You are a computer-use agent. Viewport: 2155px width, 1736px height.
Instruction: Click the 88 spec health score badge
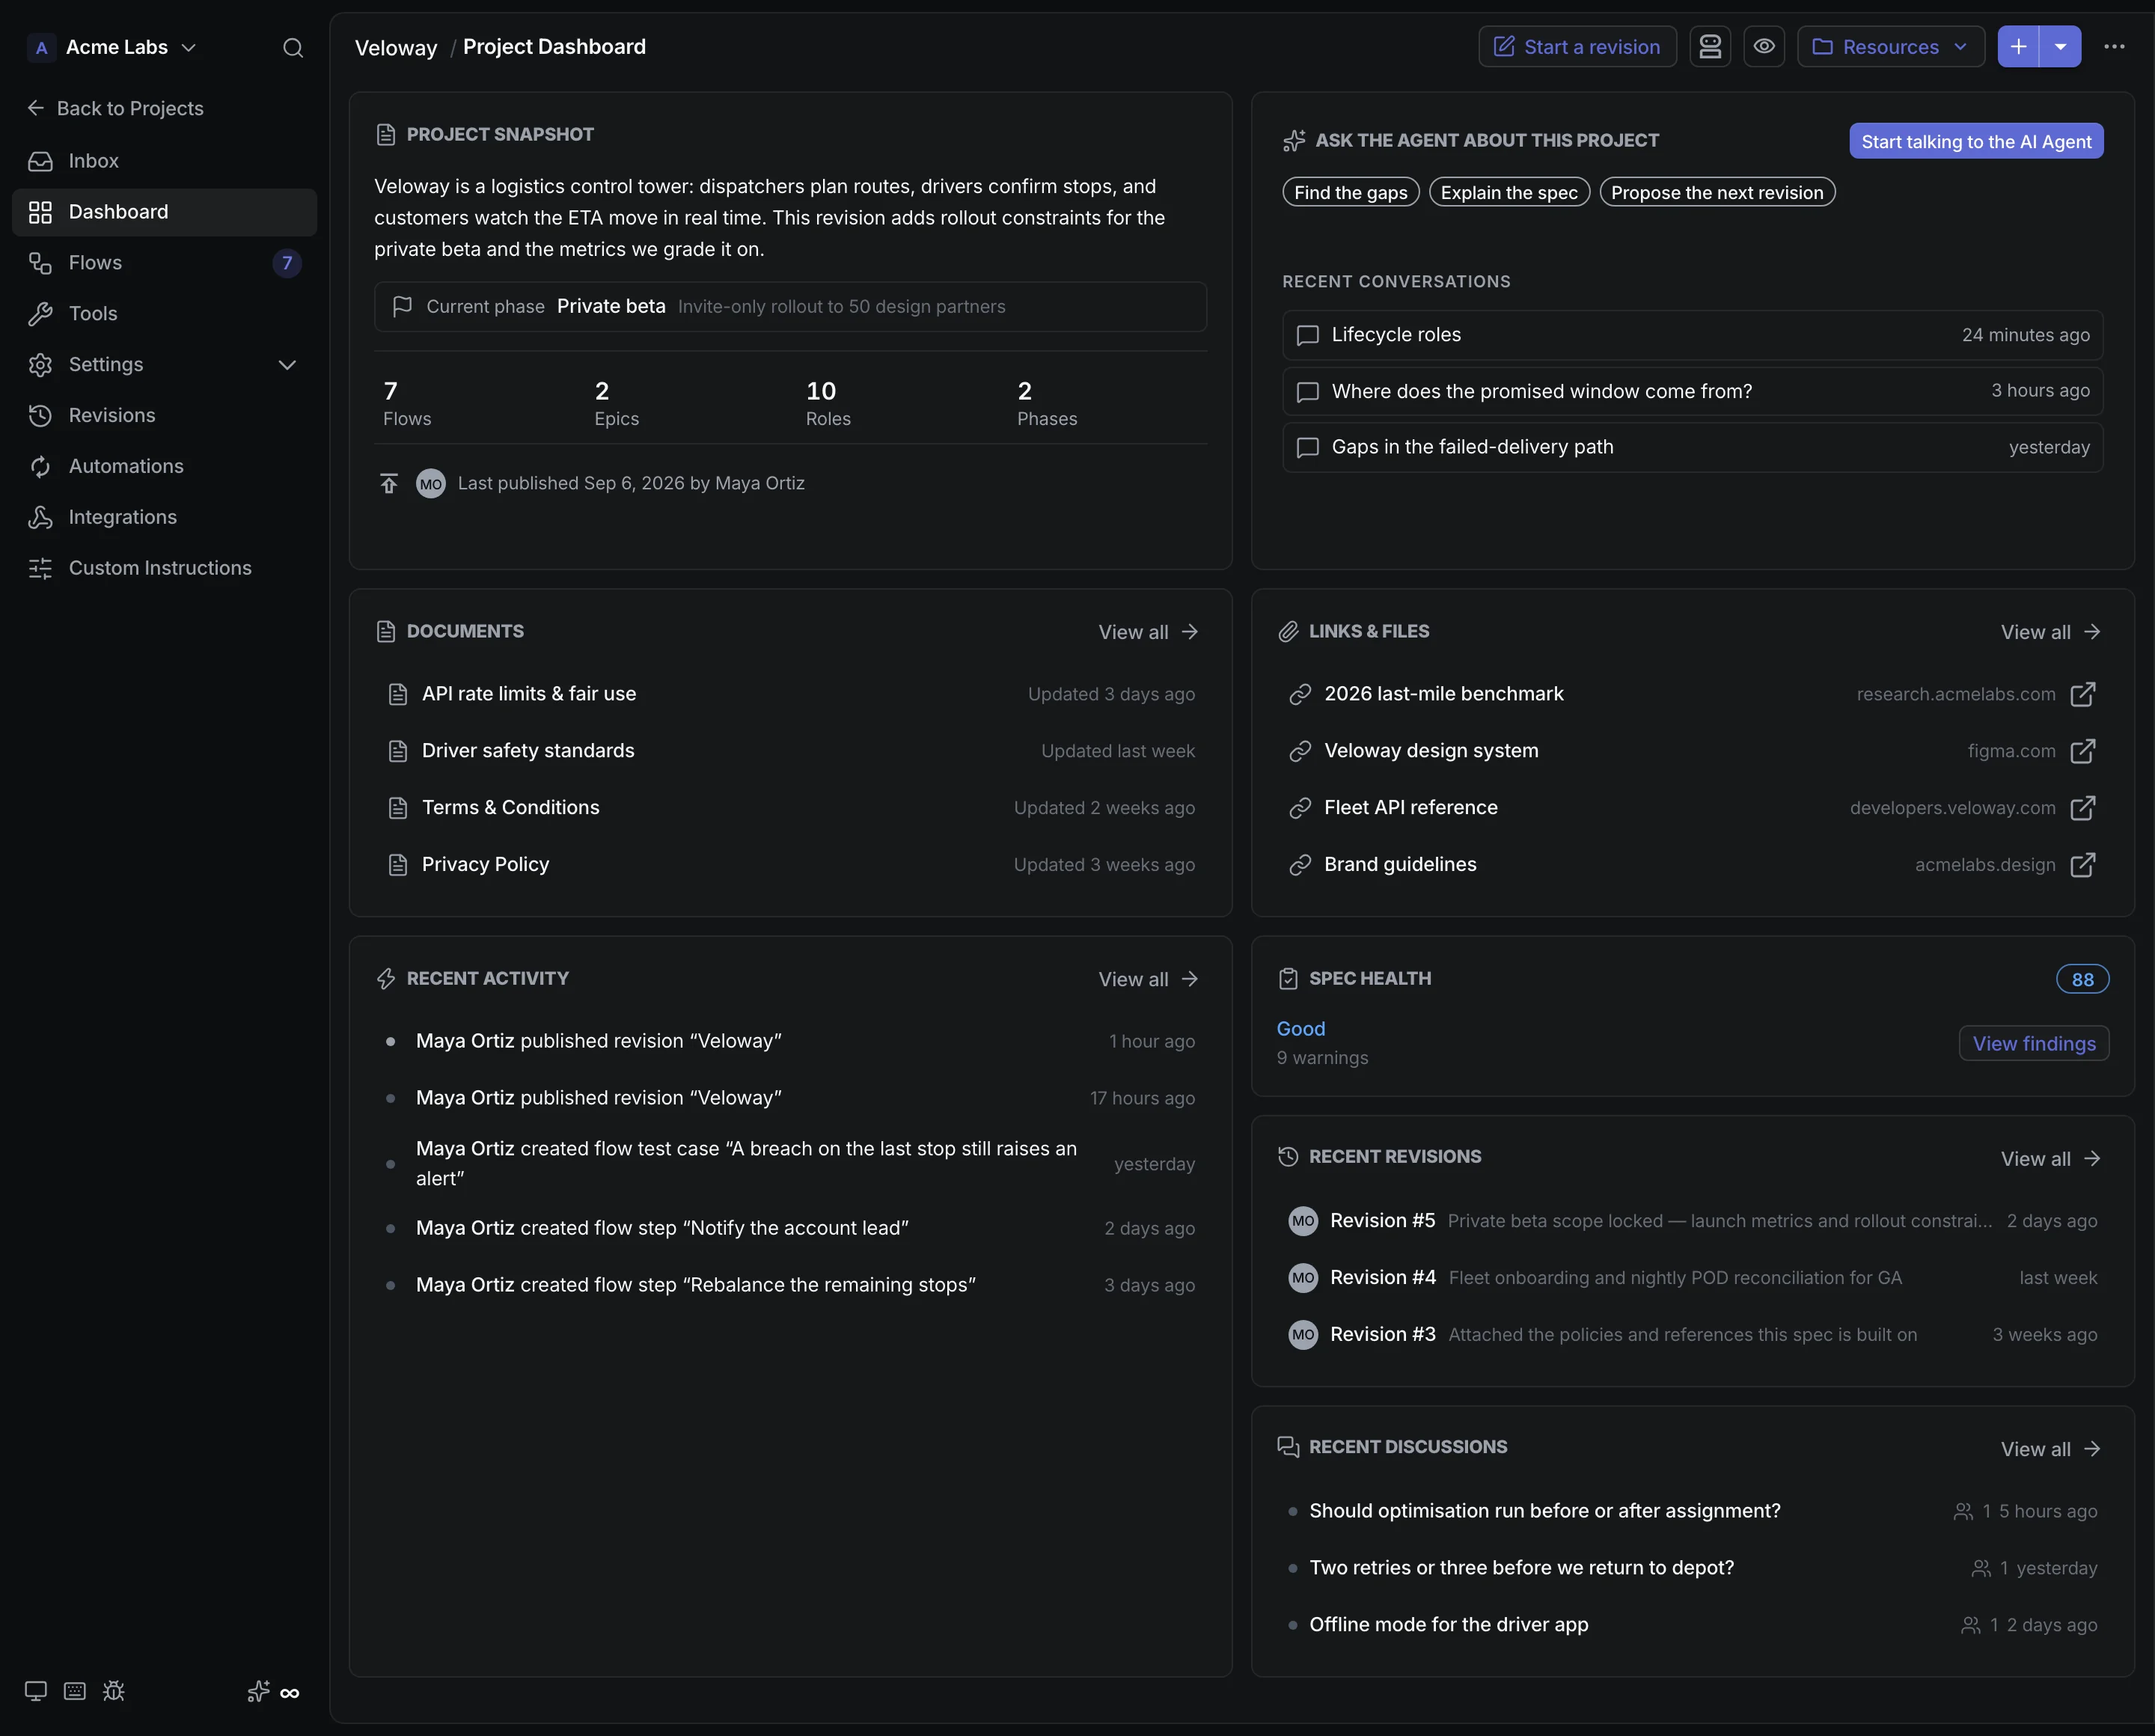tap(2082, 979)
